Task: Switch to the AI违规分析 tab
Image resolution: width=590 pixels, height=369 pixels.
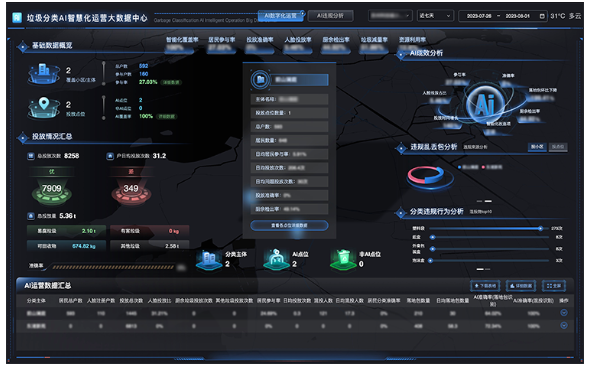Action: coord(330,16)
